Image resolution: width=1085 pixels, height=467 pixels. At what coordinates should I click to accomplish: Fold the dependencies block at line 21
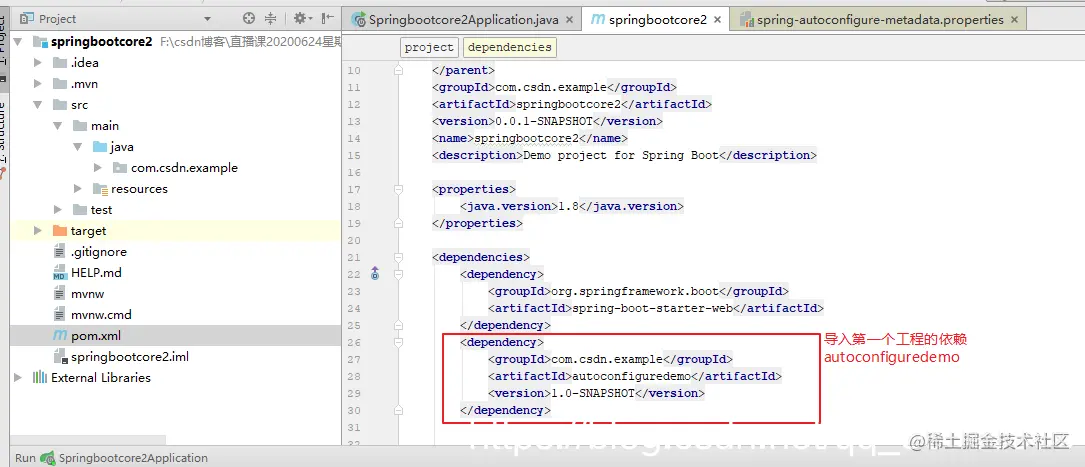399,257
